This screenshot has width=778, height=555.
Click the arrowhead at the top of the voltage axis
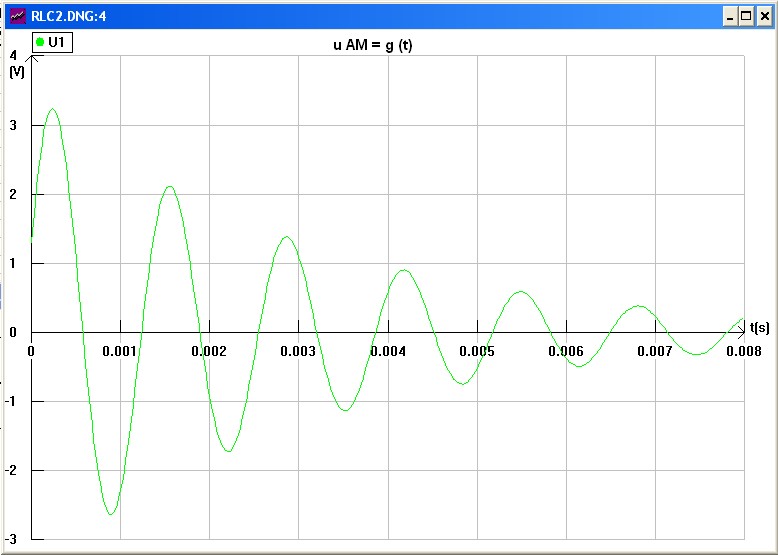(31, 59)
